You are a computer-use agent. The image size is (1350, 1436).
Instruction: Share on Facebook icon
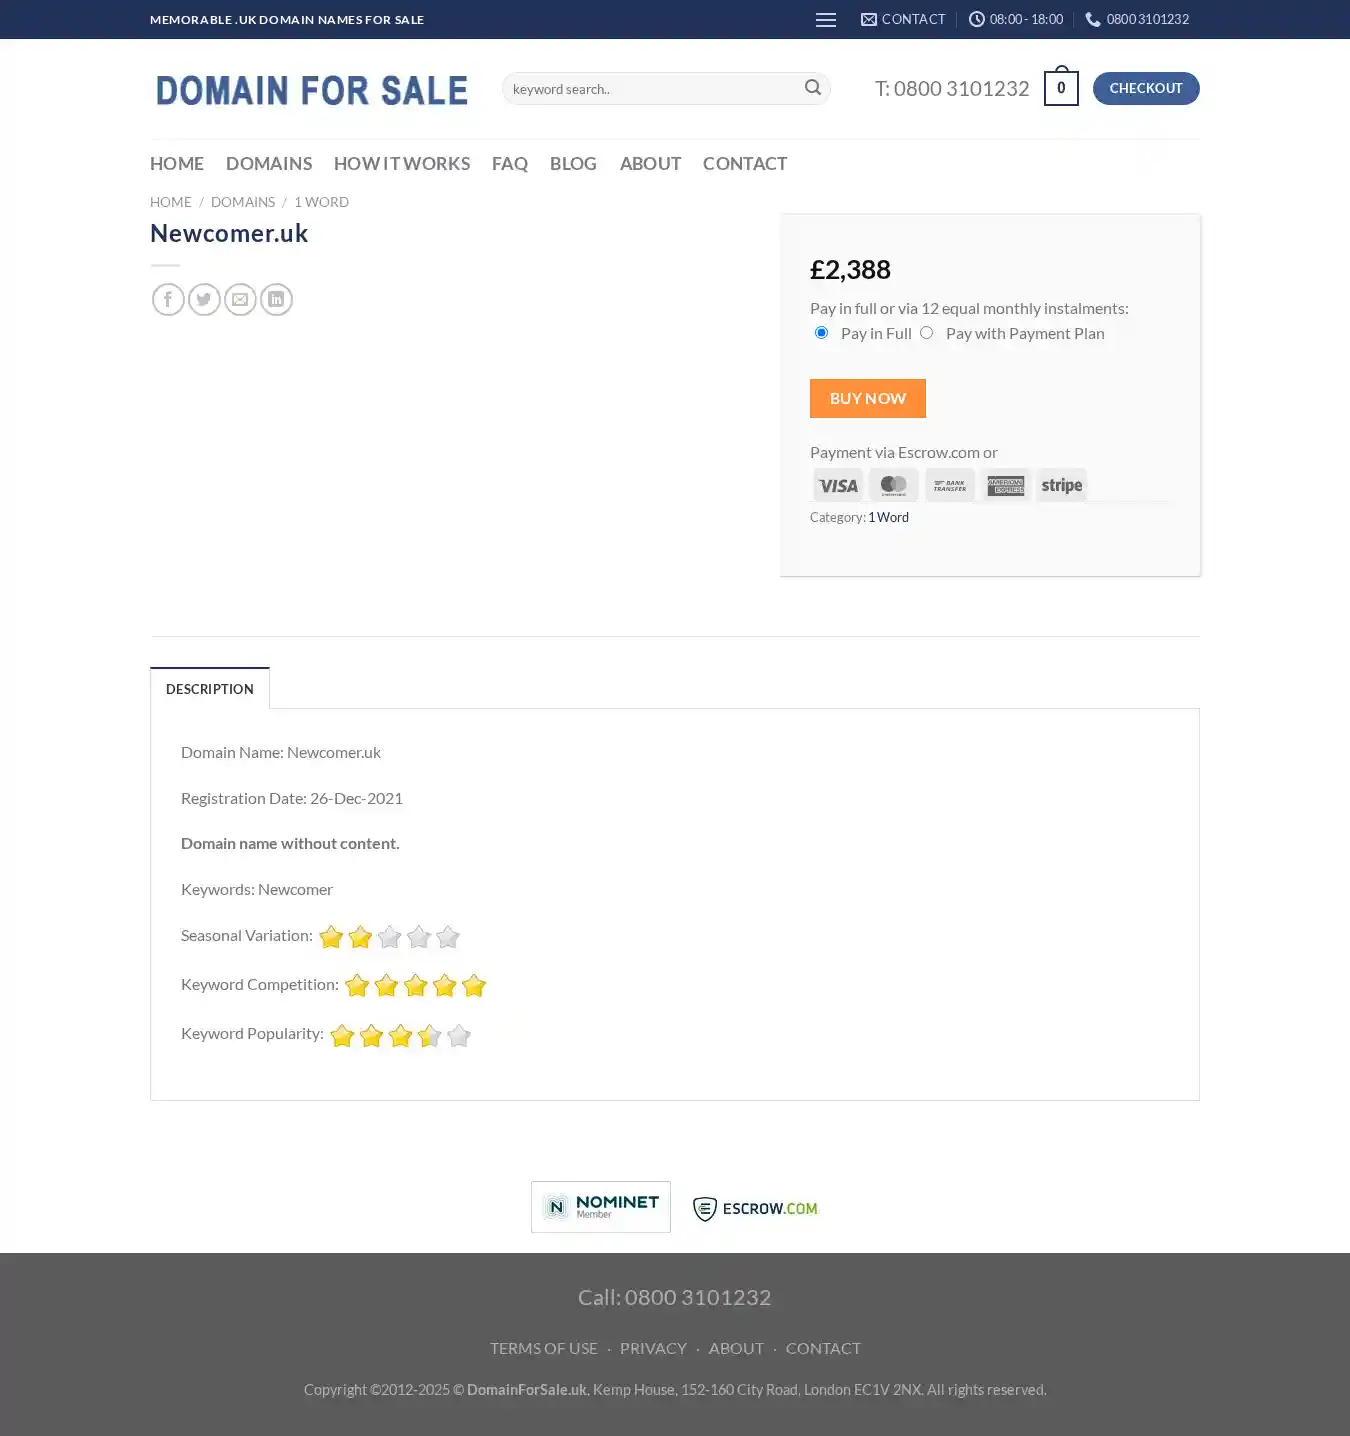point(168,299)
